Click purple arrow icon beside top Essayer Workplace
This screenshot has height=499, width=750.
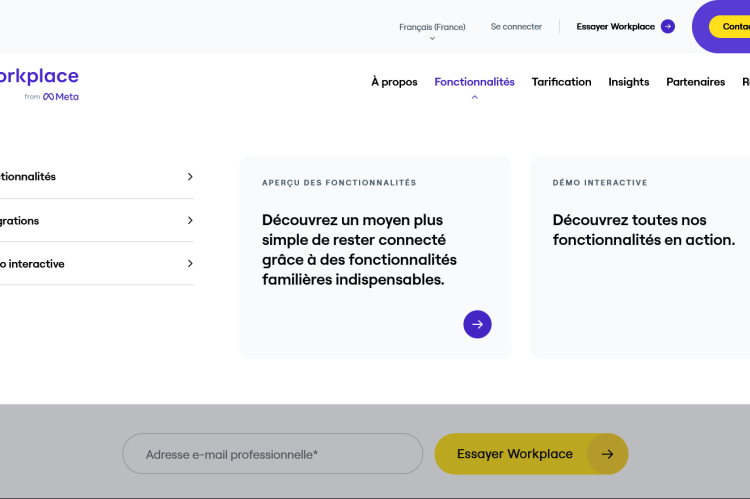coord(668,27)
